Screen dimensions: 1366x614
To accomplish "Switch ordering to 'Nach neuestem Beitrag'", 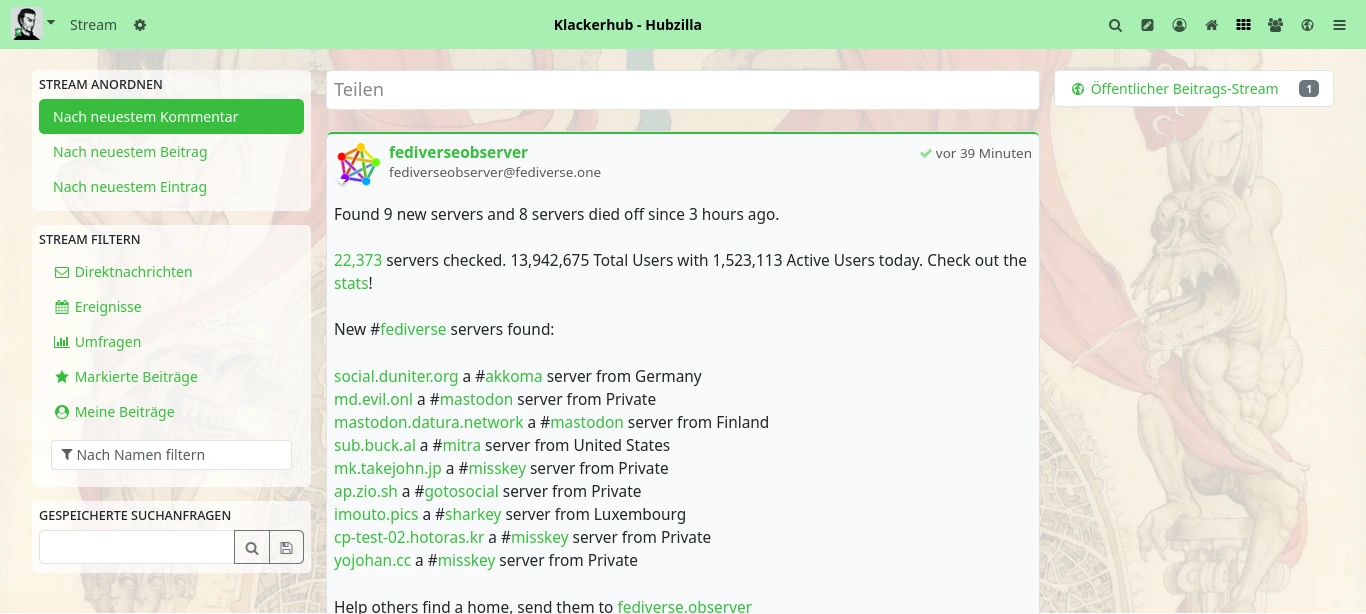I will click(130, 152).
